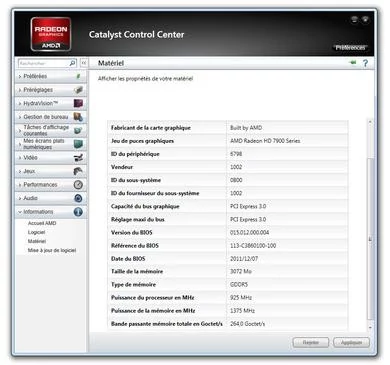Select BIOS version 015.012.000.004
The height and width of the screenshot is (365, 390).
(x=249, y=232)
